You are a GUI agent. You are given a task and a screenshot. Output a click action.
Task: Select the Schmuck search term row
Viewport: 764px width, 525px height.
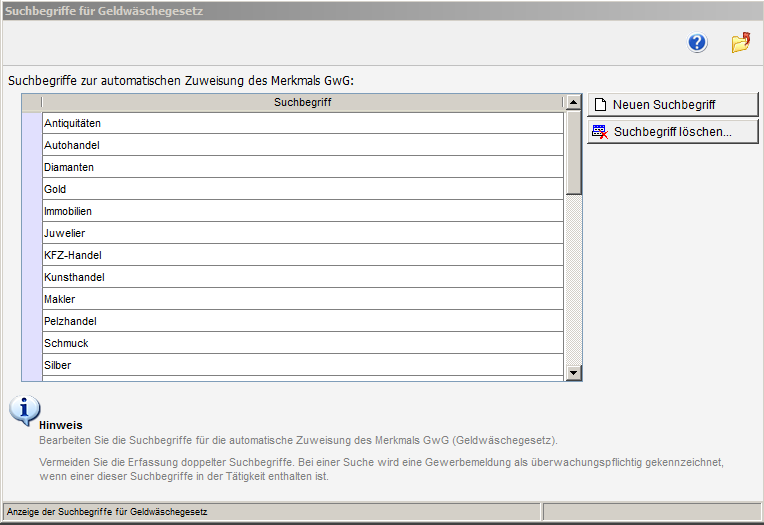(302, 343)
